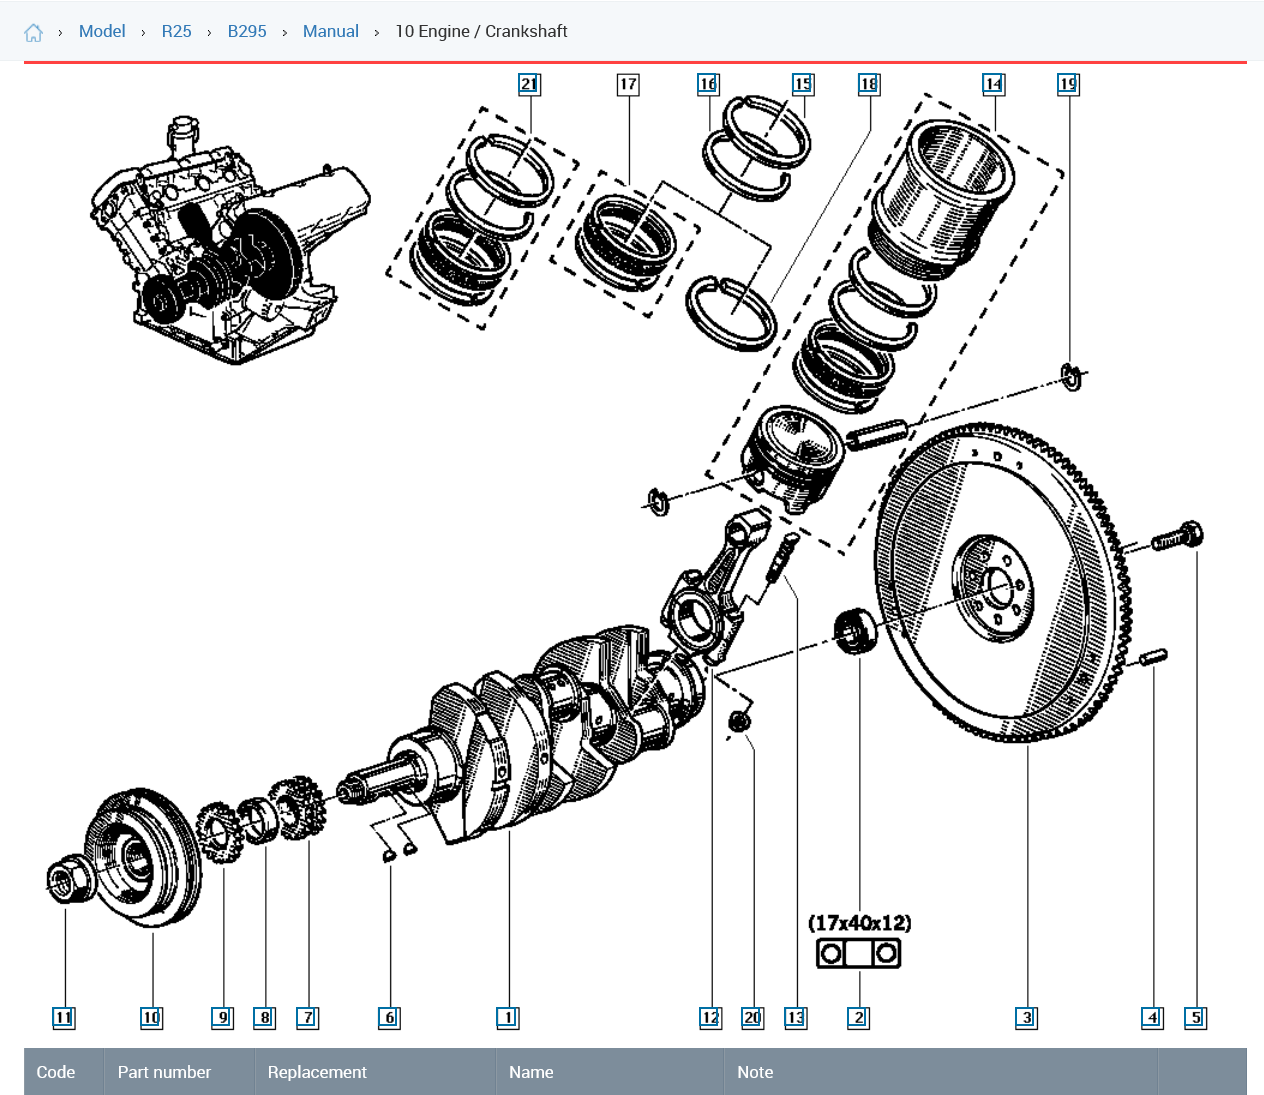The width and height of the screenshot is (1264, 1095).
Task: Select flywheel callout number 3
Action: (1026, 1017)
